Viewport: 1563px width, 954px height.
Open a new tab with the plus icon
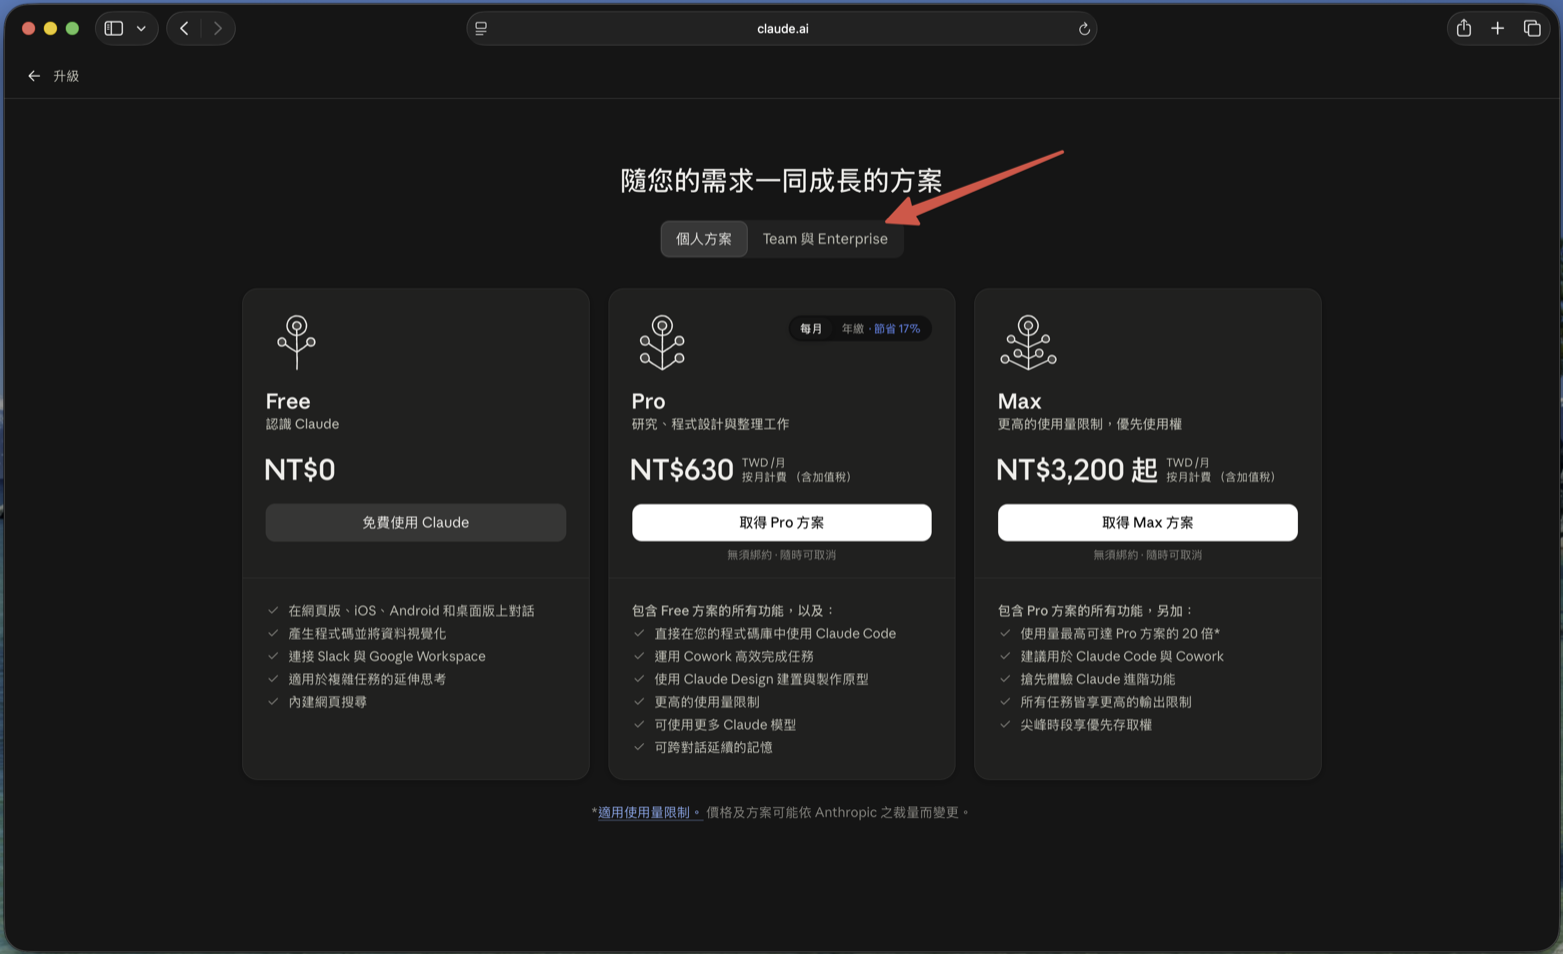[1497, 28]
